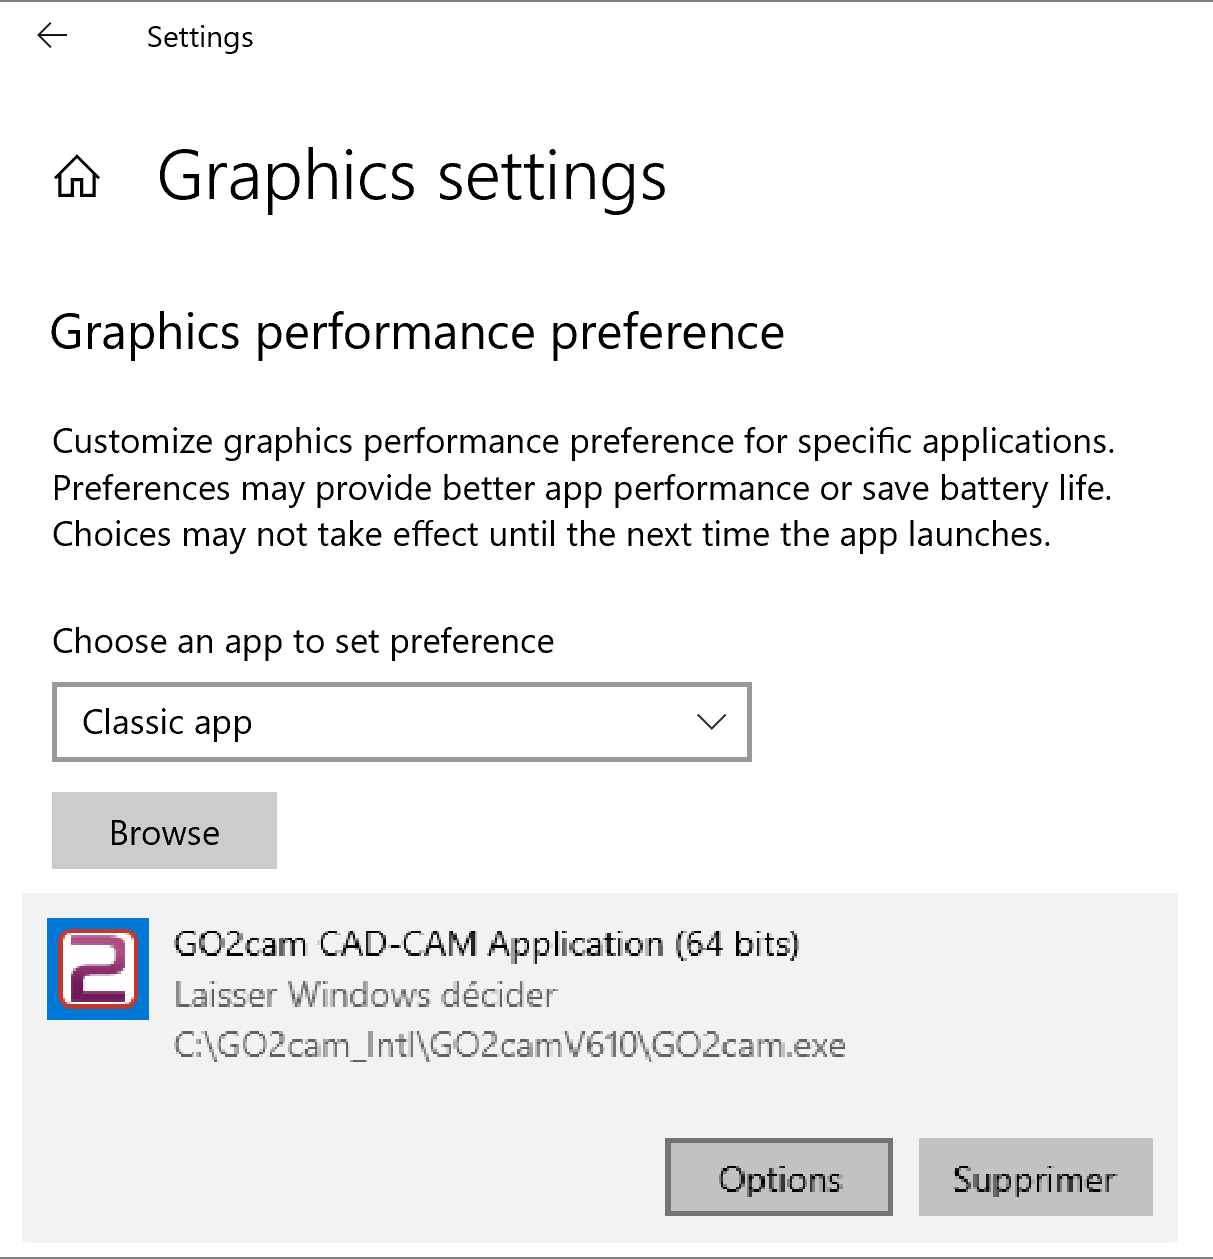Click 'Laisser Windows décider' preference text
The width and height of the screenshot is (1213, 1259).
coord(365,995)
